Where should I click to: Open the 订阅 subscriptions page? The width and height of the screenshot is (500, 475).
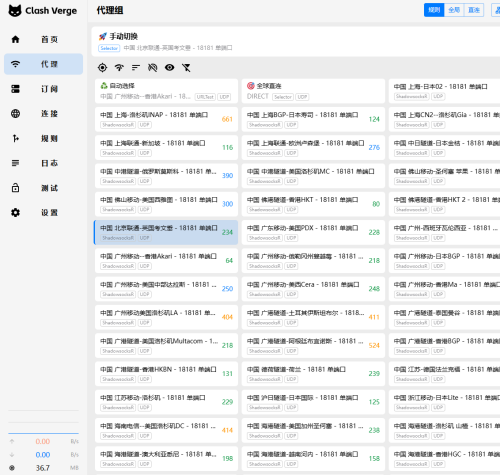(43, 89)
